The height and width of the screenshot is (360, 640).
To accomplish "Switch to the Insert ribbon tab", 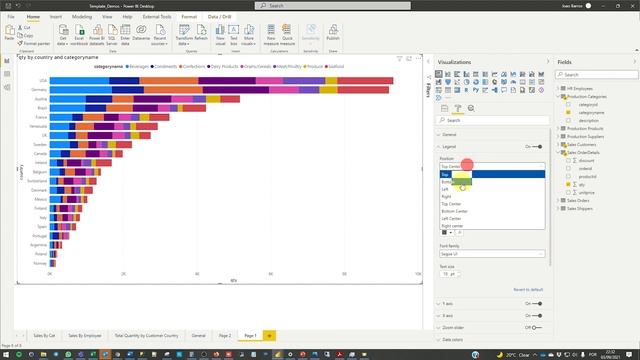I will [56, 17].
